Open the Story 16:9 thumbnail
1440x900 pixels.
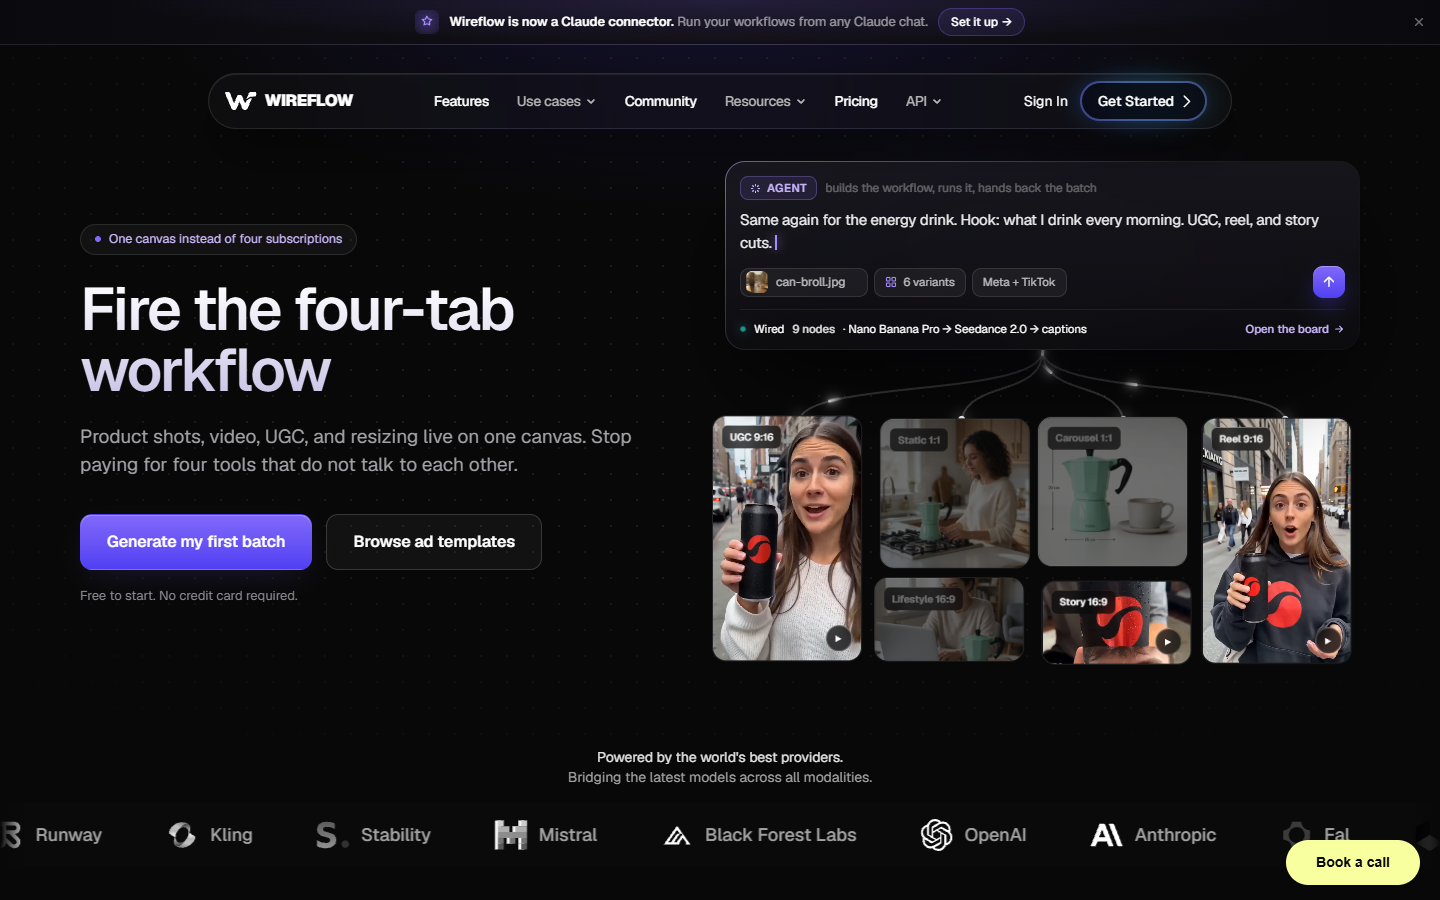[1116, 622]
